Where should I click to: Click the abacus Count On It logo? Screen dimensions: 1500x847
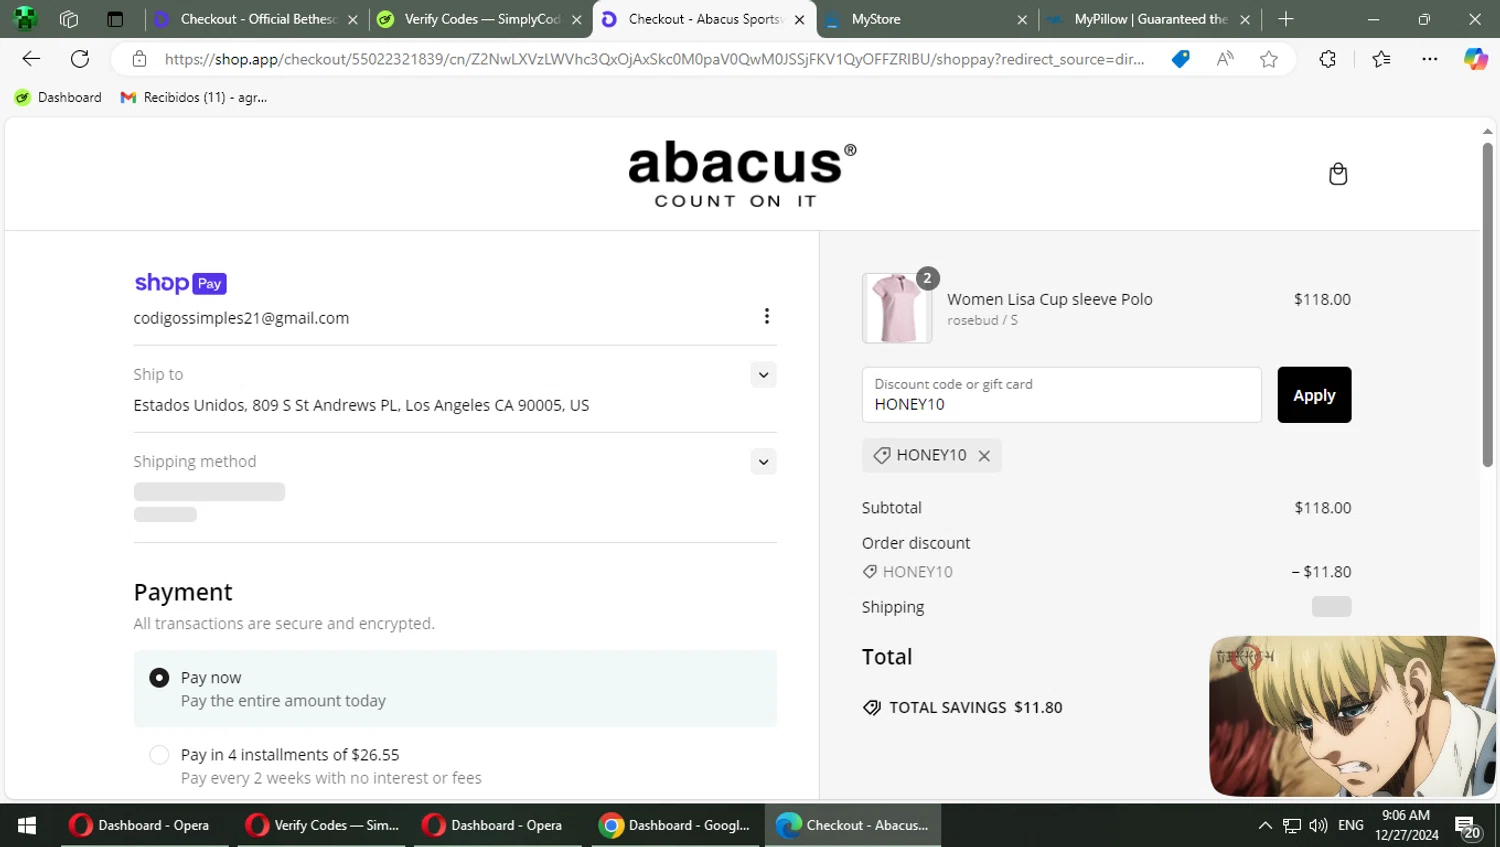pos(742,174)
